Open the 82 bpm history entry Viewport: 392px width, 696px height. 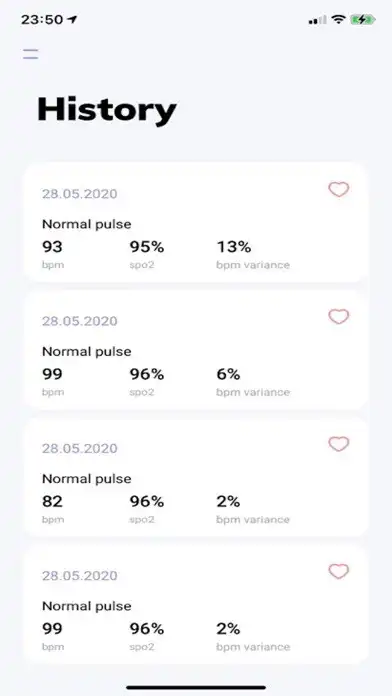(196, 477)
